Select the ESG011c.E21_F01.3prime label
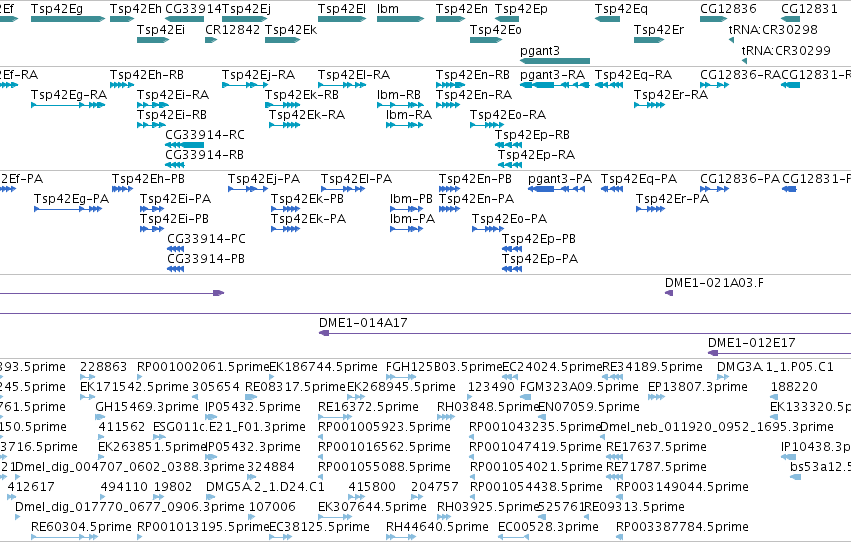The height and width of the screenshot is (542, 851). click(229, 428)
